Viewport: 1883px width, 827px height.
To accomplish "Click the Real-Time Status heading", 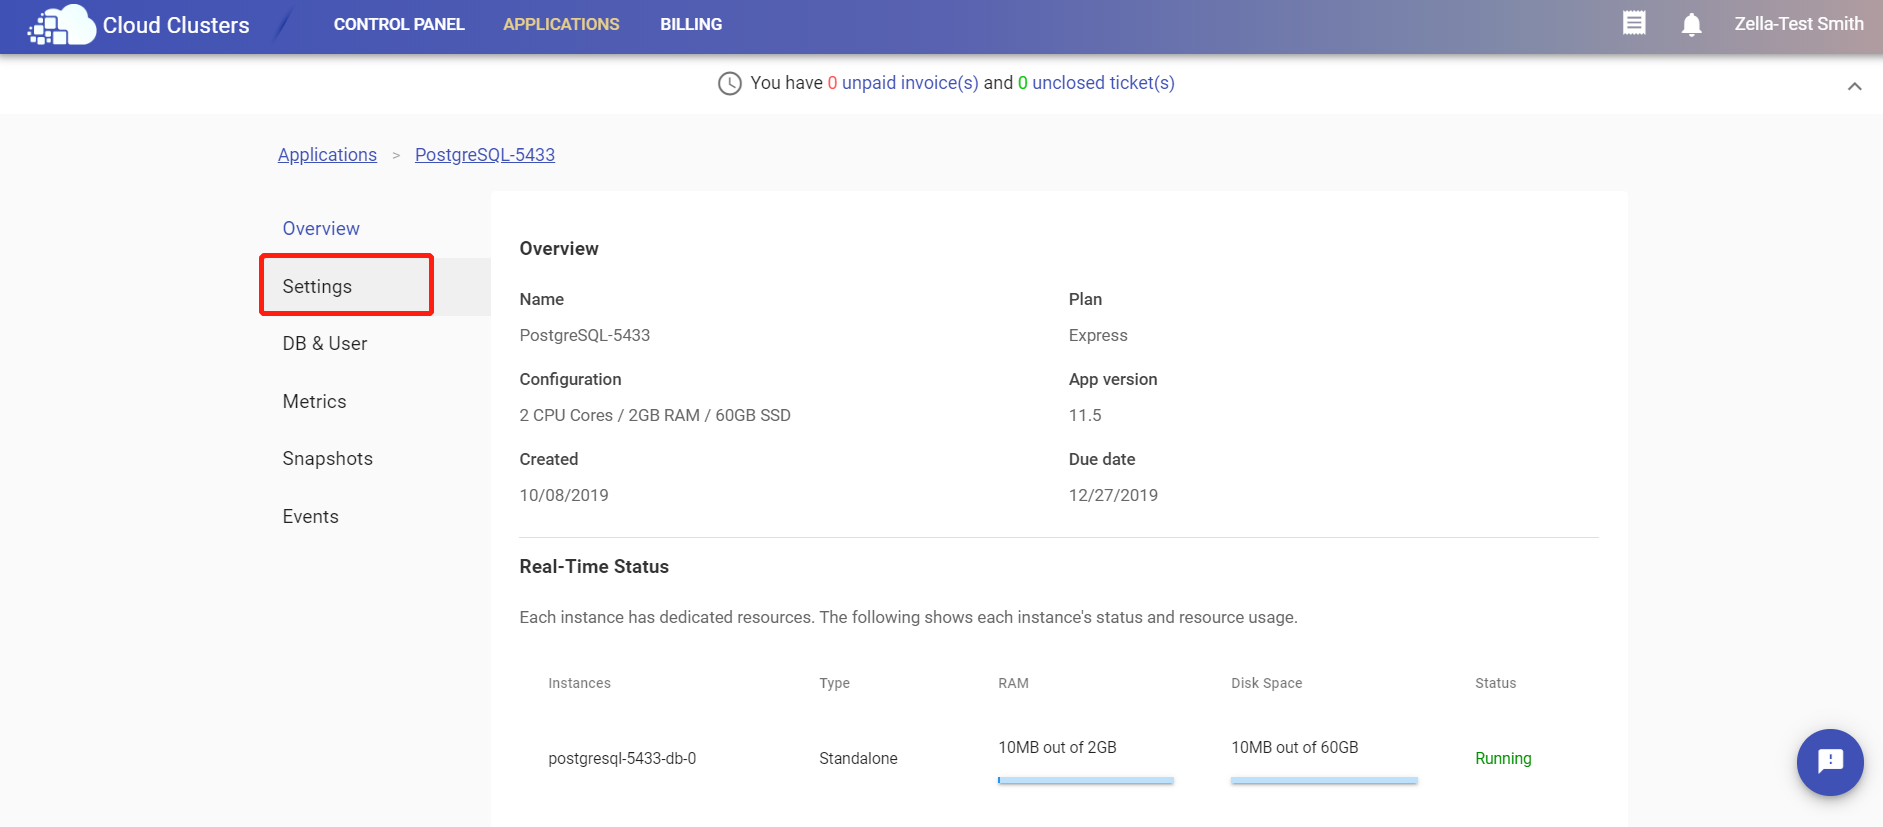I will tap(594, 567).
